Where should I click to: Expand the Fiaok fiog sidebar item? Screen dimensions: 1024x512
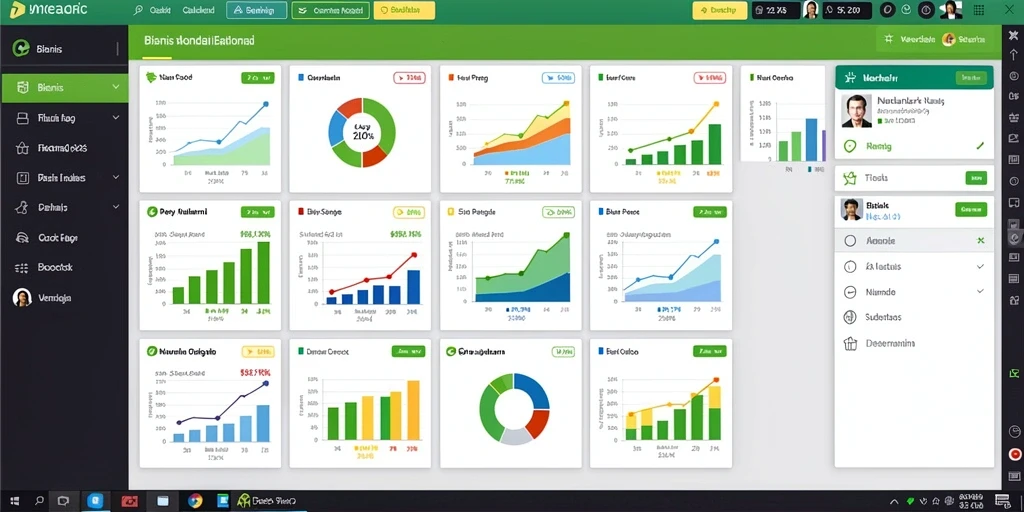(x=65, y=118)
